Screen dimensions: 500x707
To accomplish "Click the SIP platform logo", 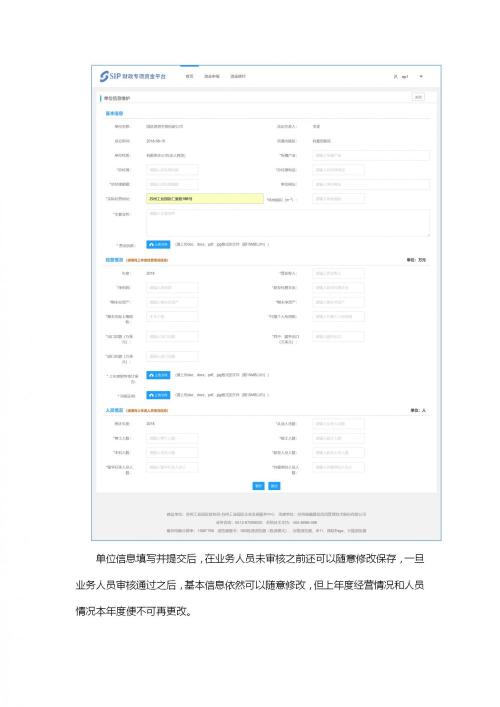I will [133, 76].
